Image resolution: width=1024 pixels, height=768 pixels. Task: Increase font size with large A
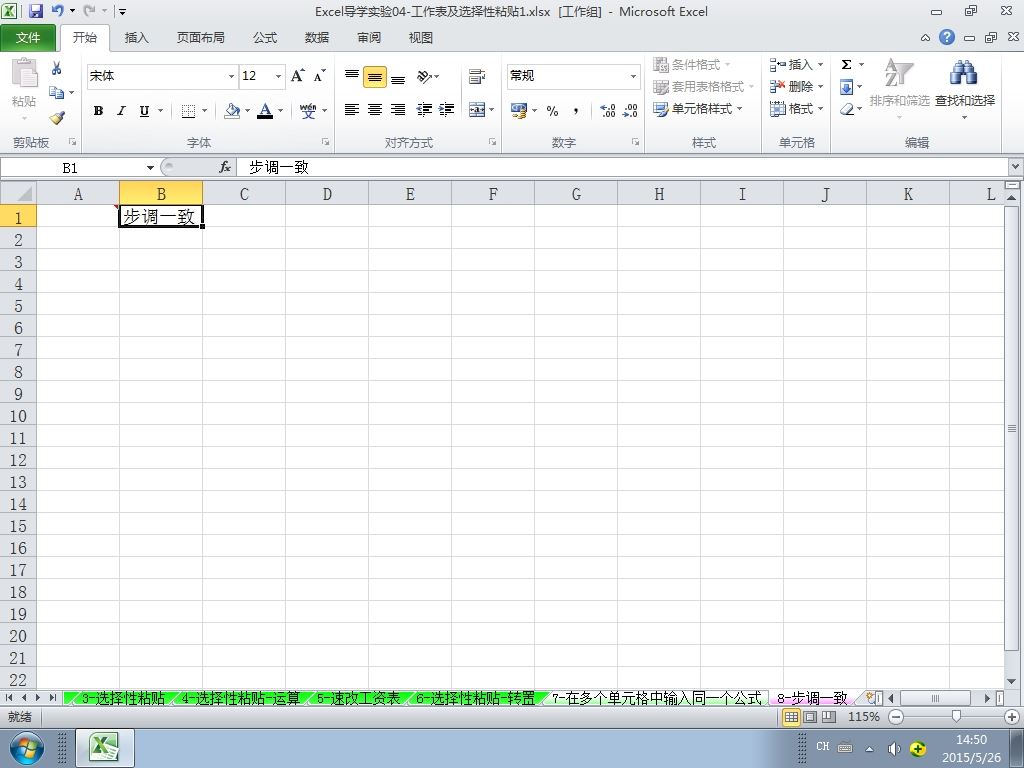click(x=298, y=76)
